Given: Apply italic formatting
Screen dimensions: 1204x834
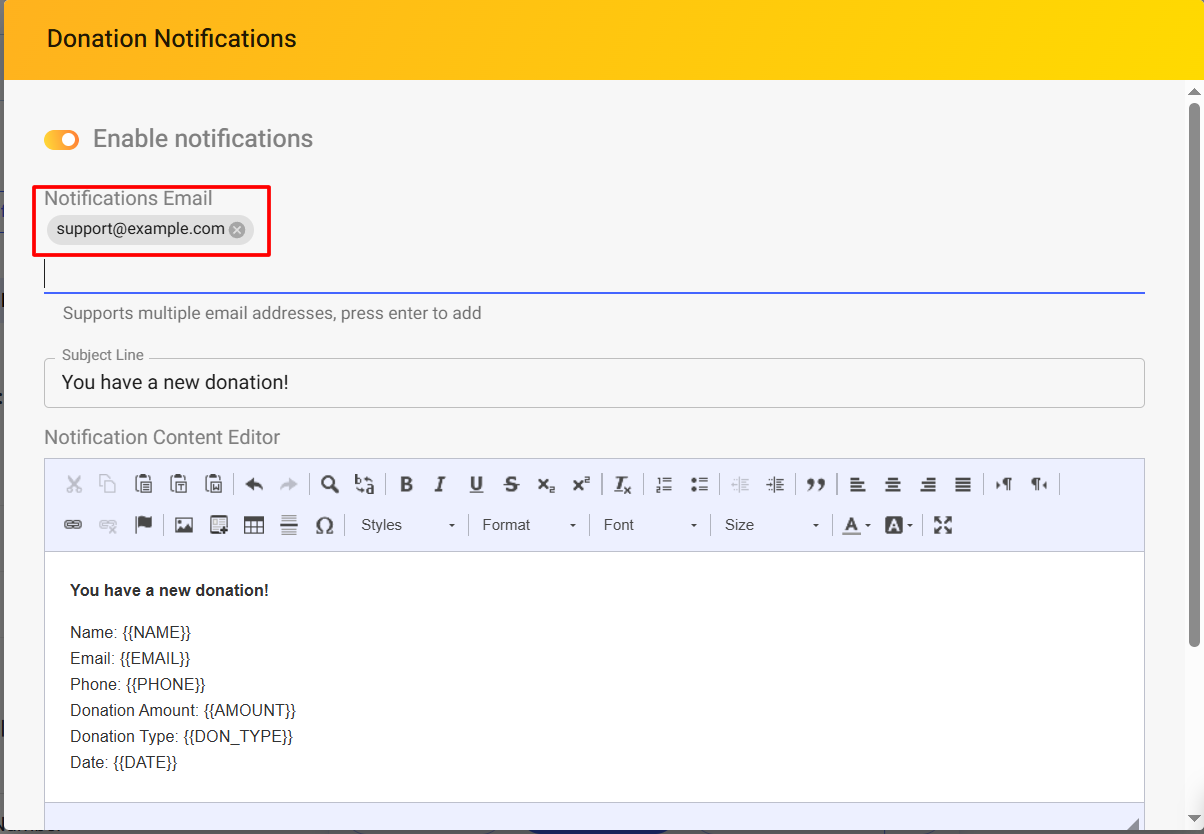Looking at the screenshot, I should click(440, 485).
